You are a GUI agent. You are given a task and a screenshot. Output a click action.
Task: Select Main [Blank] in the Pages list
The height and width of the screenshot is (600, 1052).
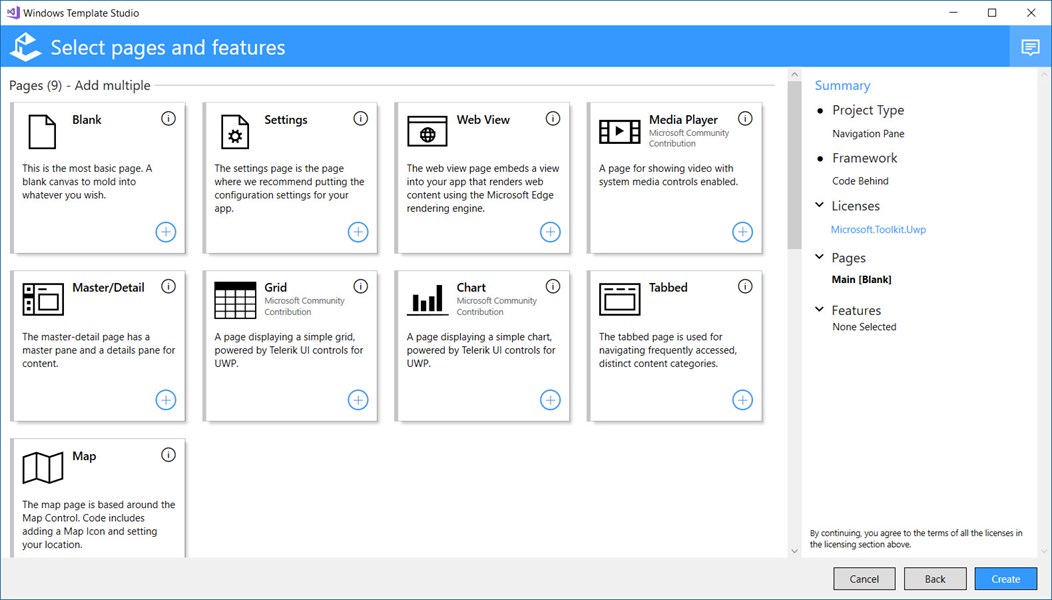[x=861, y=280]
